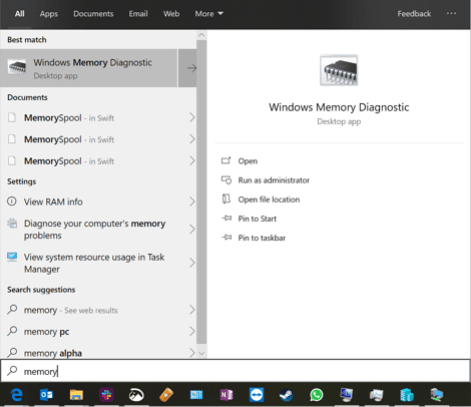Click the large memory chip preview icon
The height and width of the screenshot is (407, 471).
339,70
